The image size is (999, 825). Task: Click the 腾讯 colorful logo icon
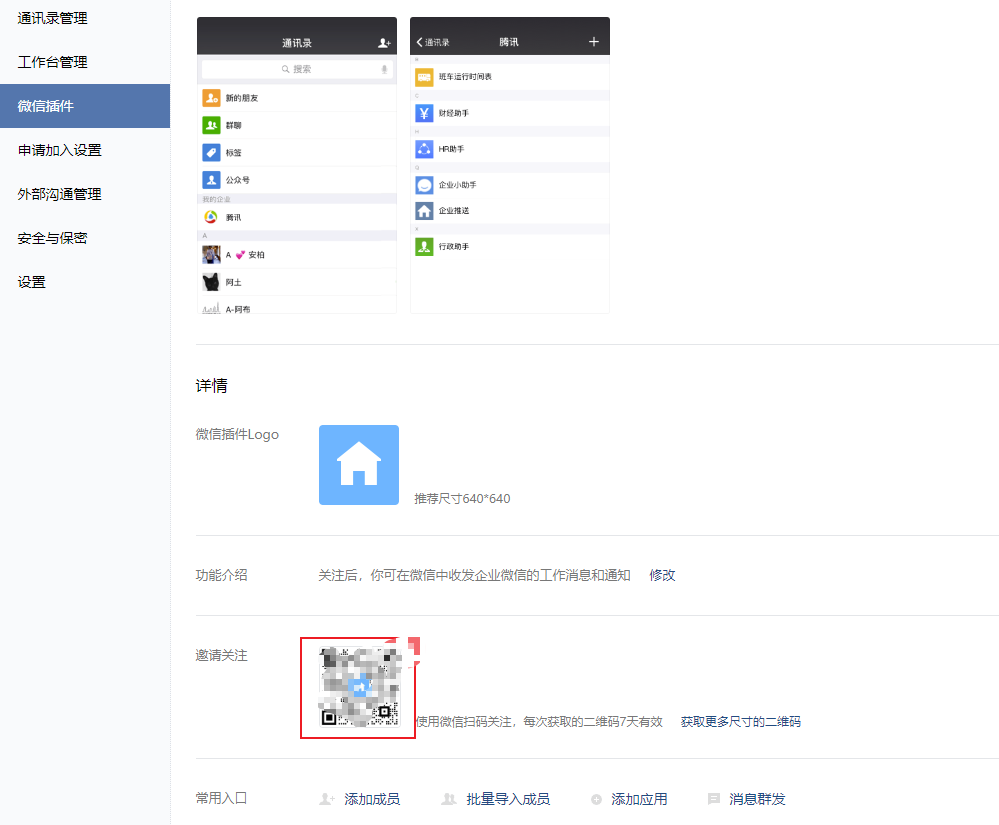point(211,217)
